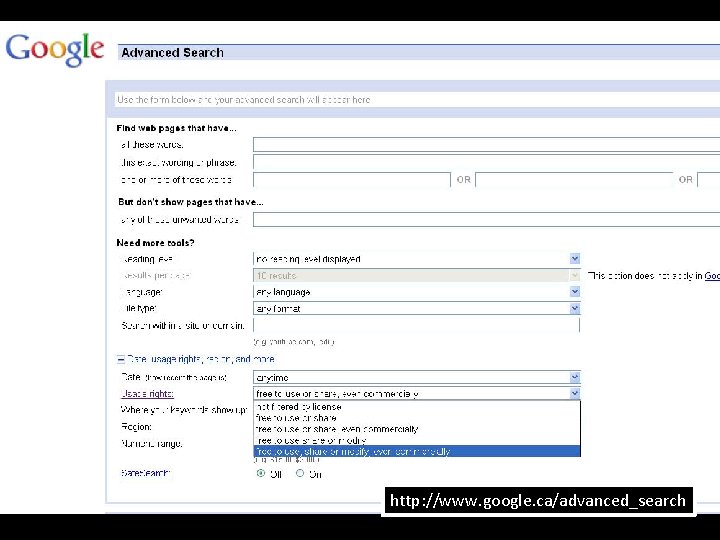This screenshot has width=720, height=540.
Task: Click the Google logo
Action: tap(55, 50)
